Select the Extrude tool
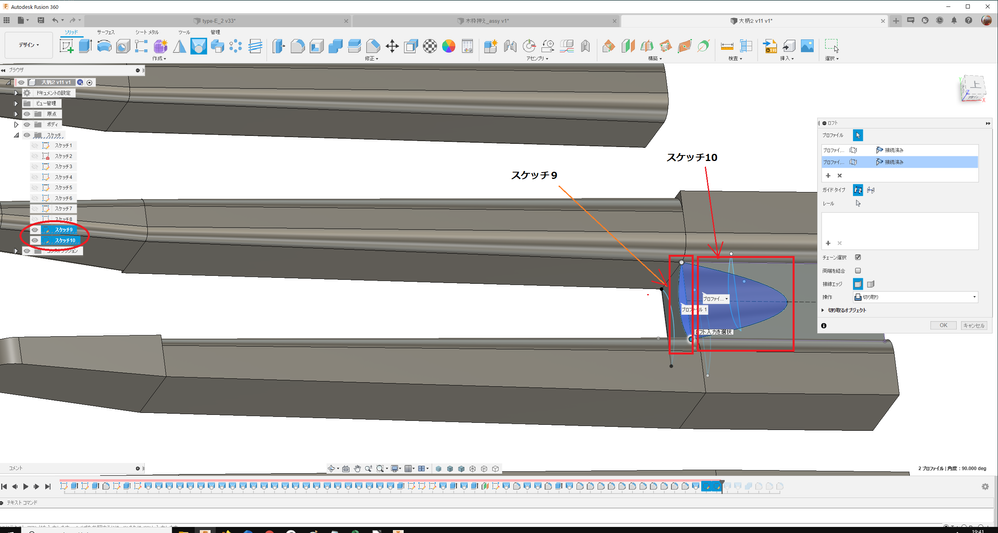 [86, 46]
